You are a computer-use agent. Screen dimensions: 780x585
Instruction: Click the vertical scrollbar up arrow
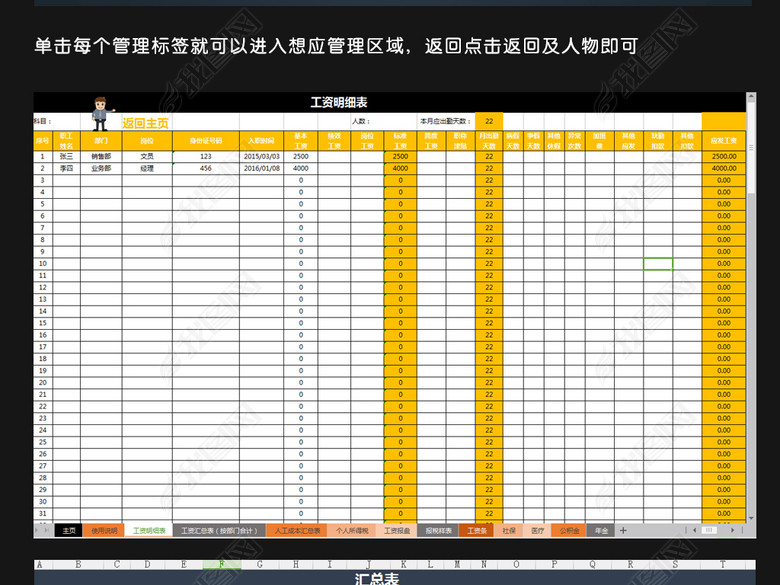(x=751, y=97)
